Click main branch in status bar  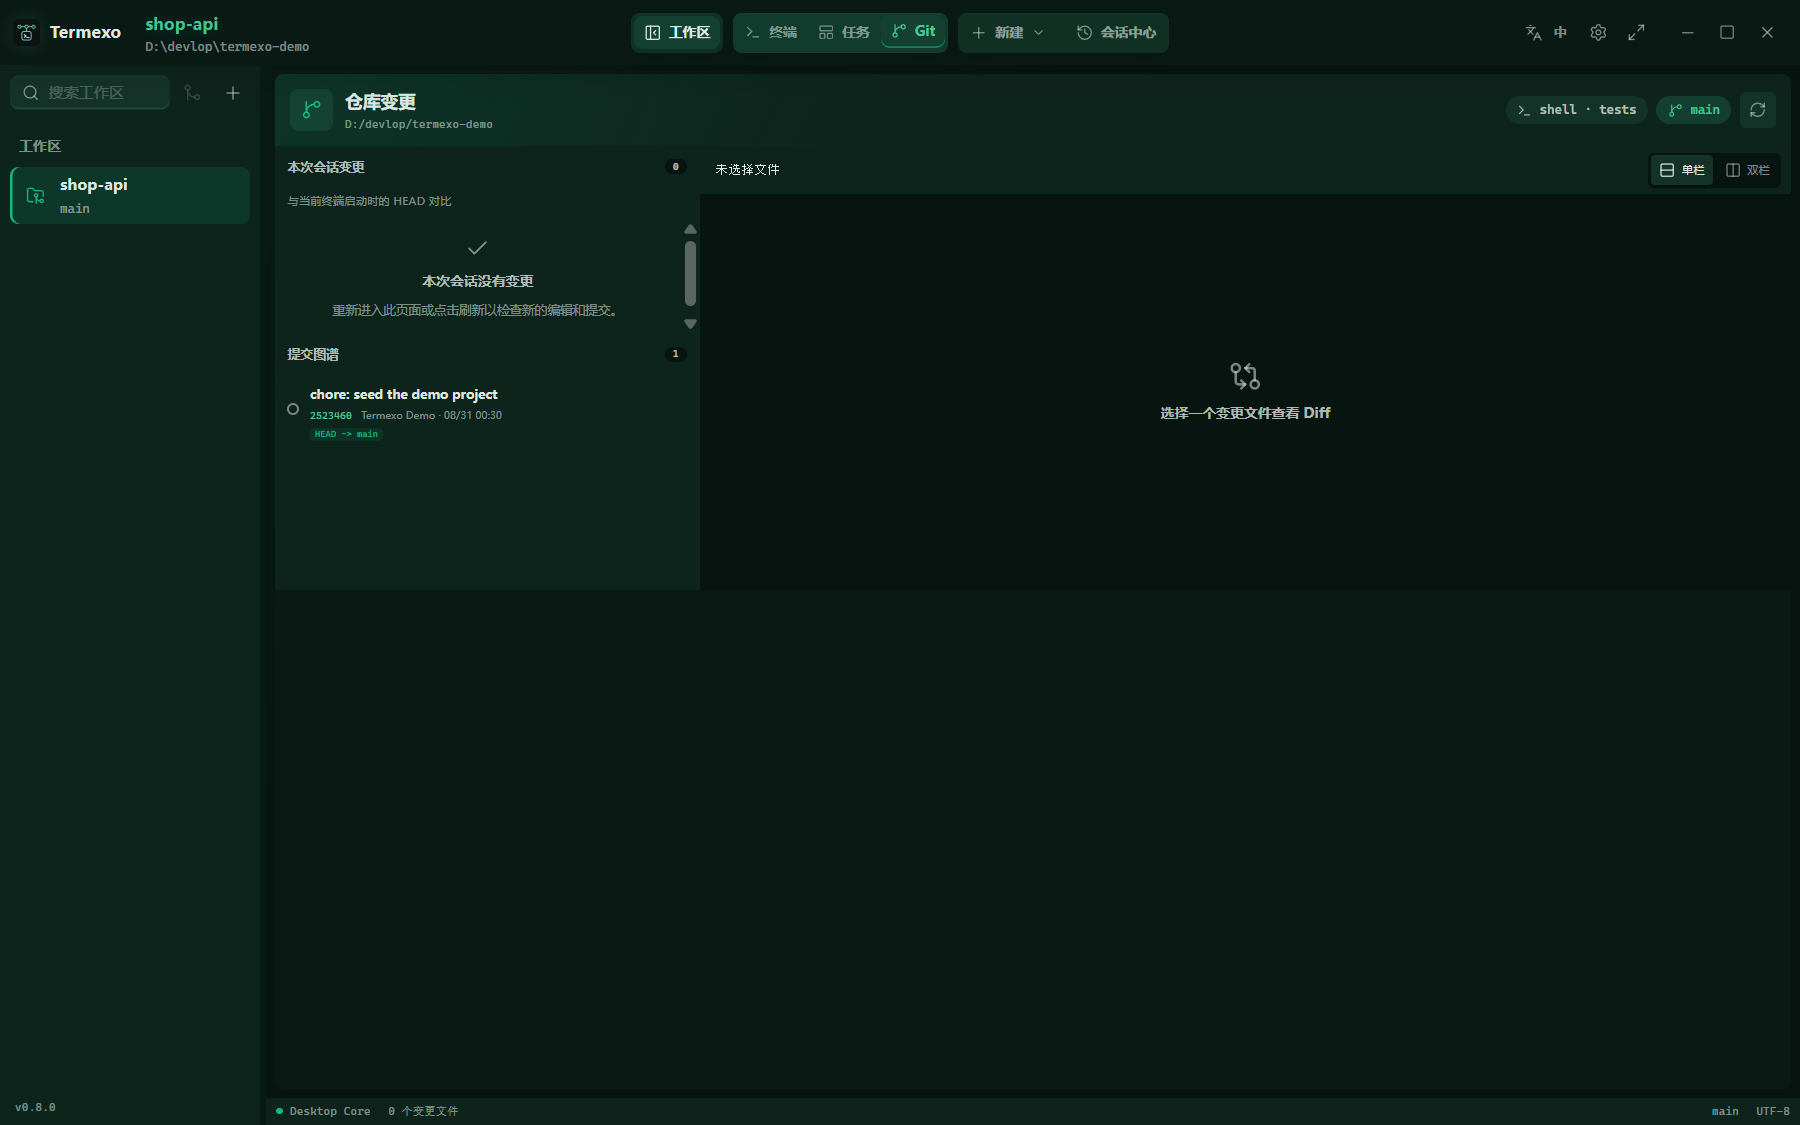pos(1725,1111)
